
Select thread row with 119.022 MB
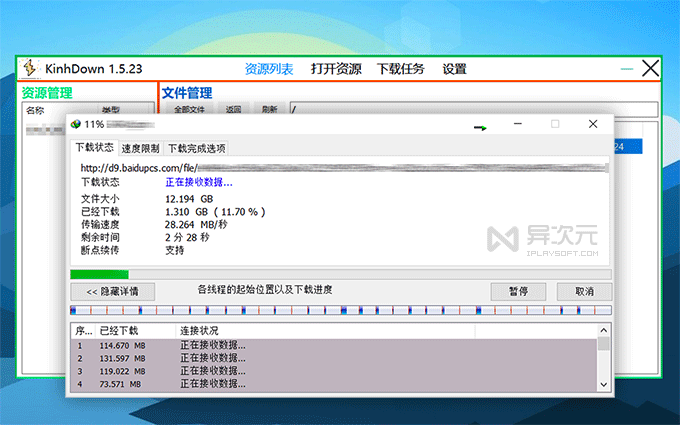334,371
